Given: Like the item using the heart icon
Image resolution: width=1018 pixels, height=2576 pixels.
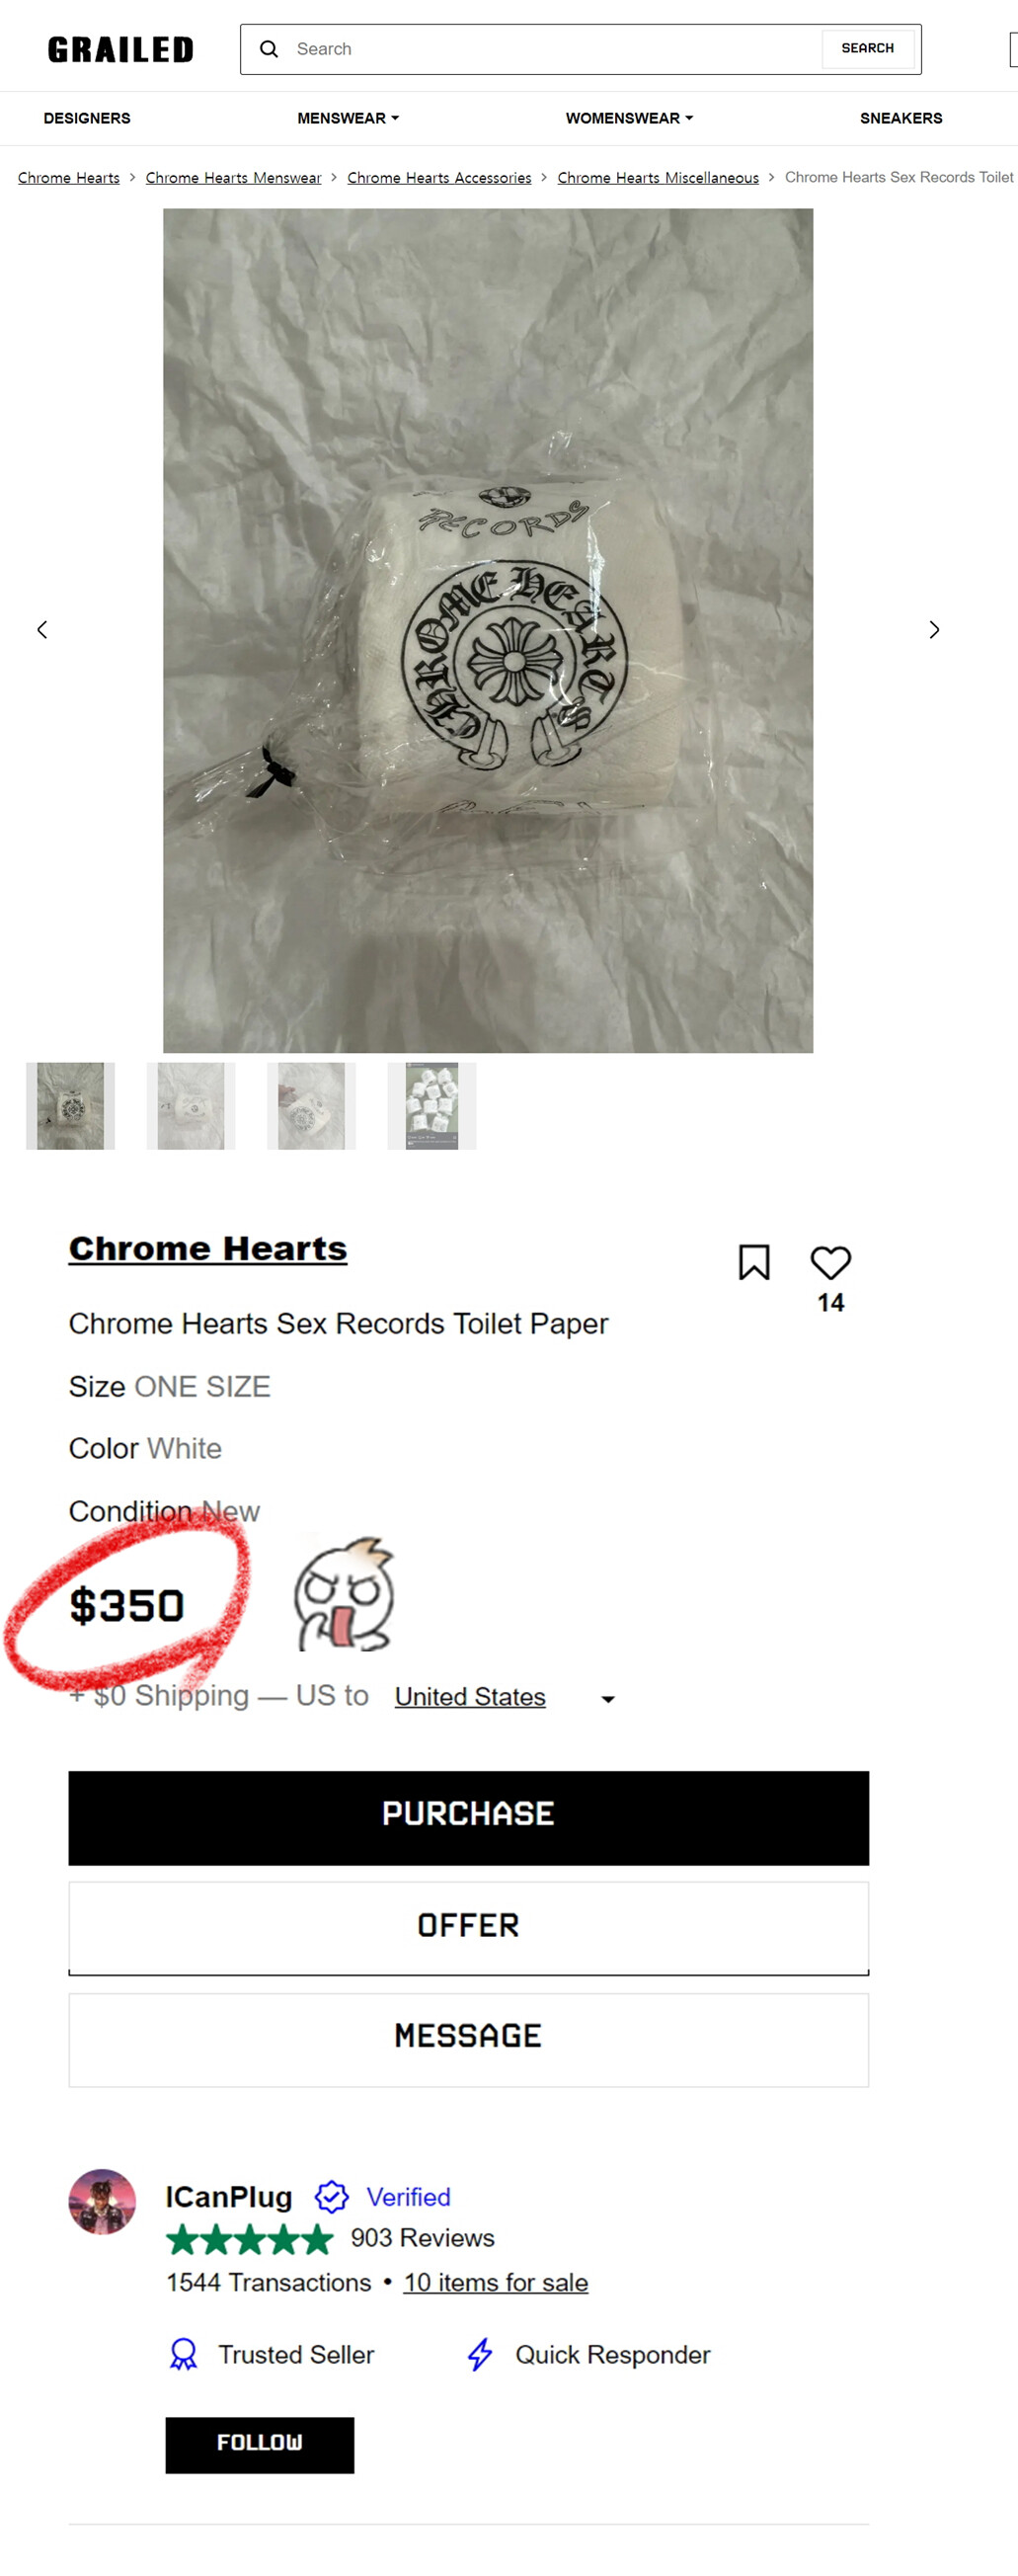Looking at the screenshot, I should 830,1262.
